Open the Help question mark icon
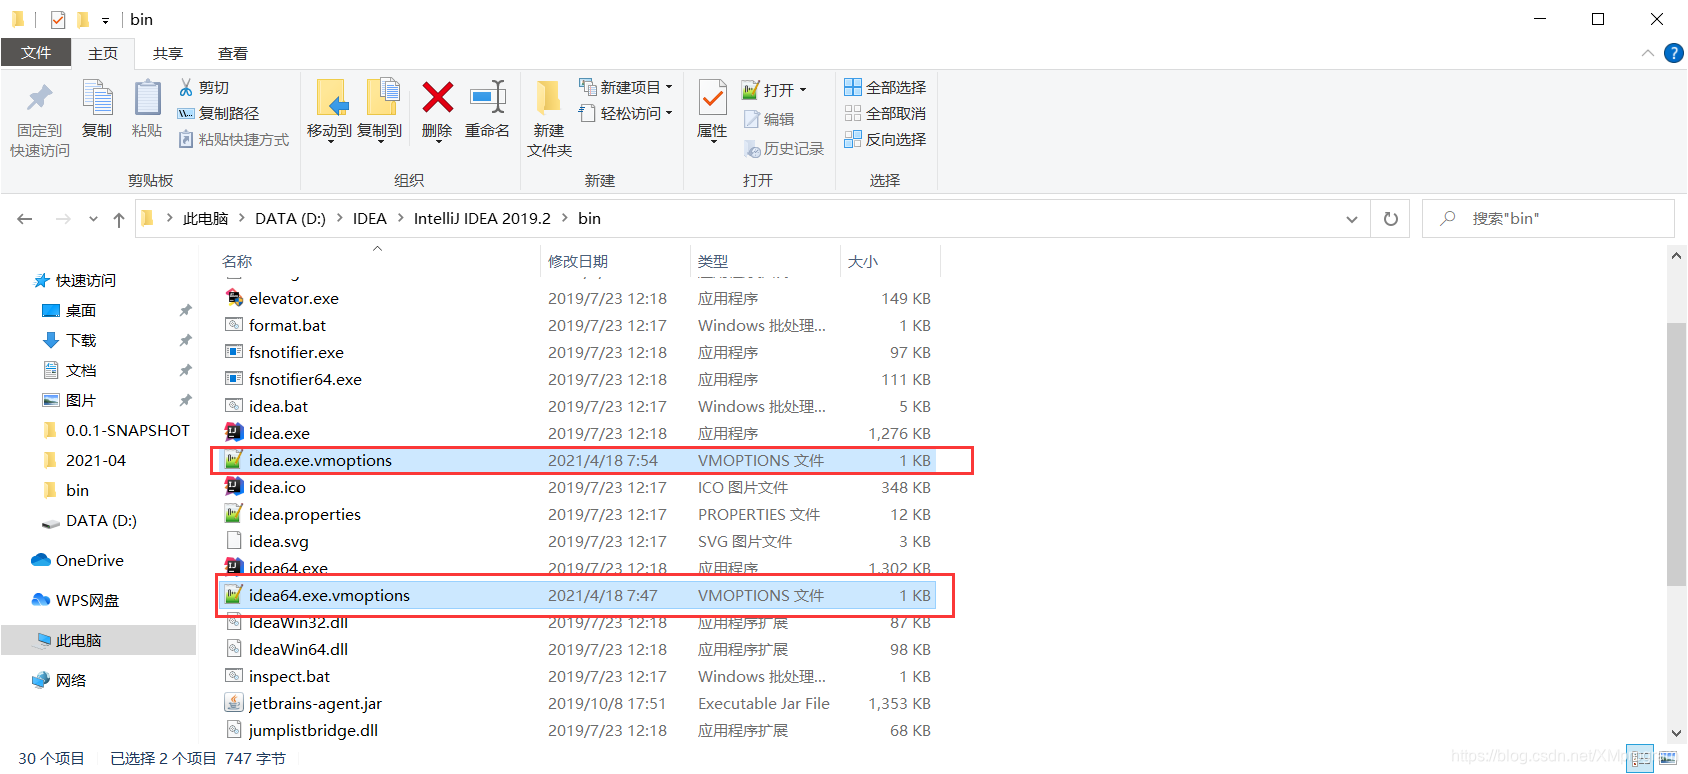 1673,53
